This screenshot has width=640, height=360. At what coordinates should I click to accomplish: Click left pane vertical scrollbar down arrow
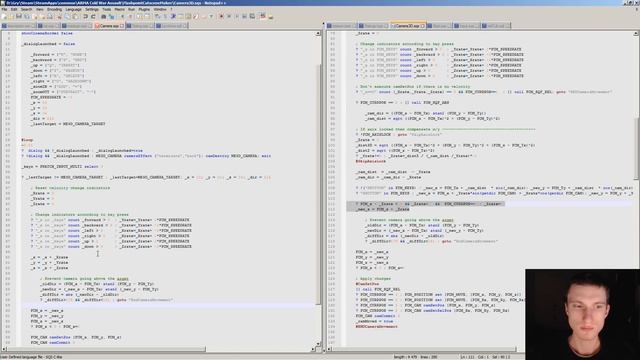coord(318,344)
